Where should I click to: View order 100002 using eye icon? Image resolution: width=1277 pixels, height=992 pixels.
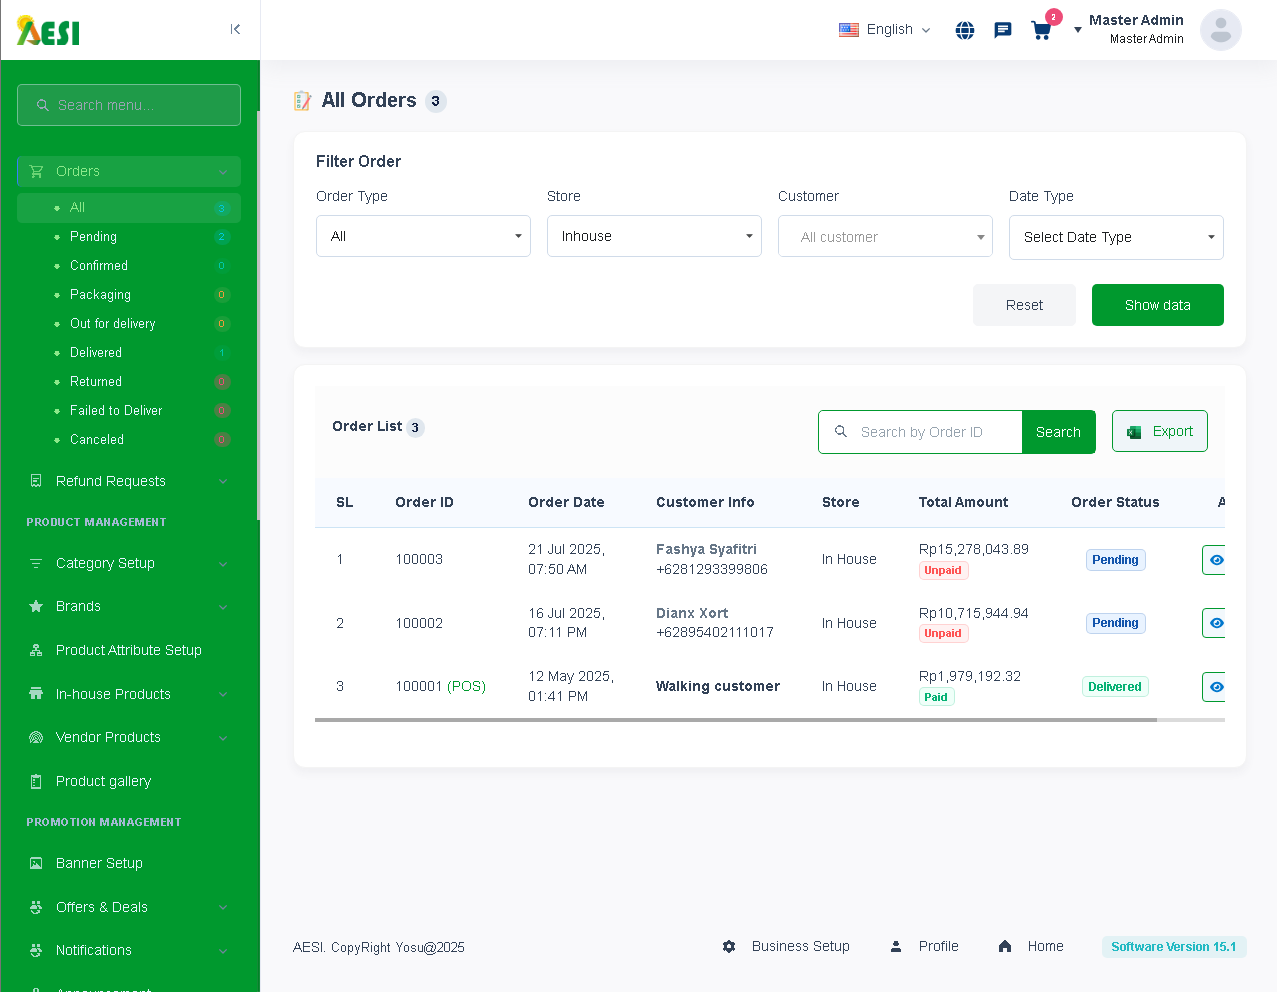(x=1215, y=623)
